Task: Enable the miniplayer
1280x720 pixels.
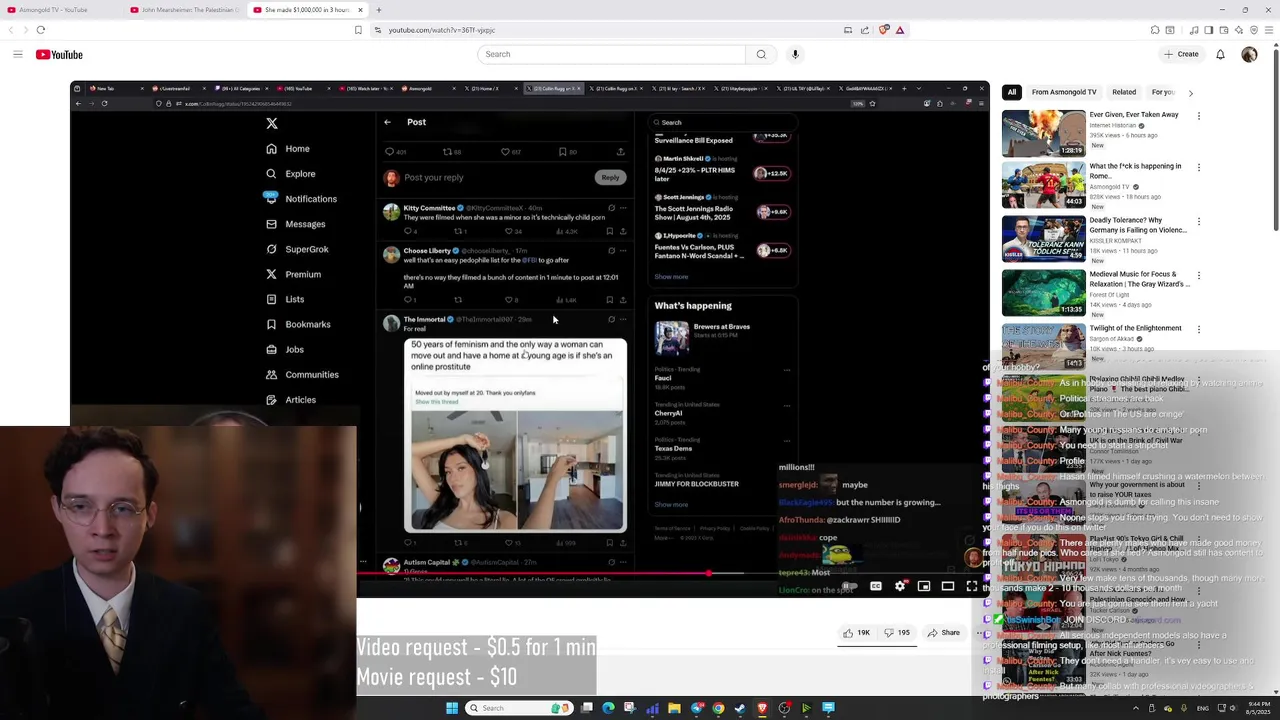Action: pyautogui.click(x=924, y=586)
